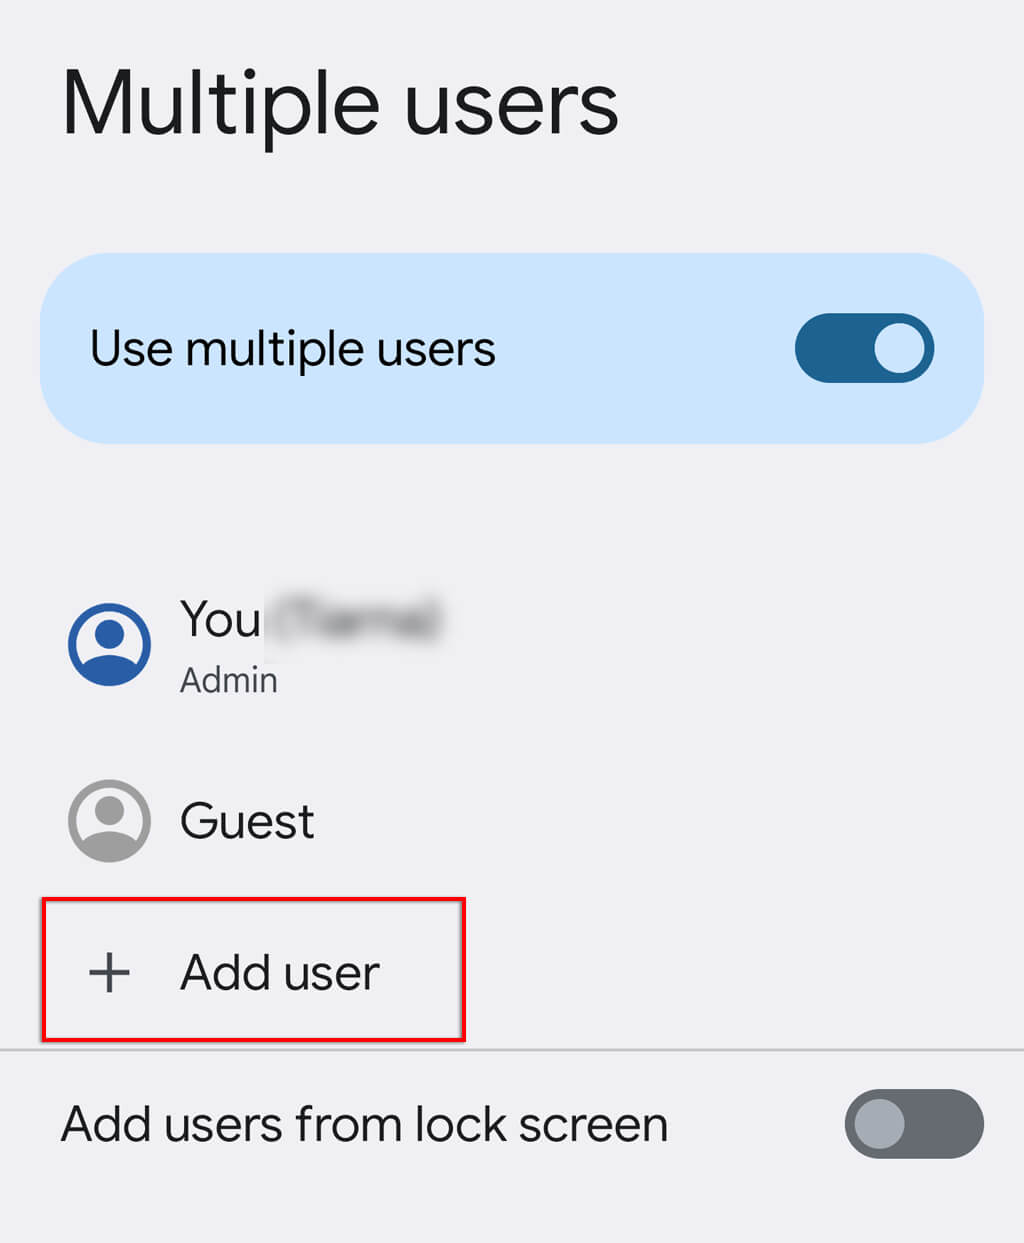Open the Guest user entry text
Screen dimensions: 1024x1243
coord(247,821)
